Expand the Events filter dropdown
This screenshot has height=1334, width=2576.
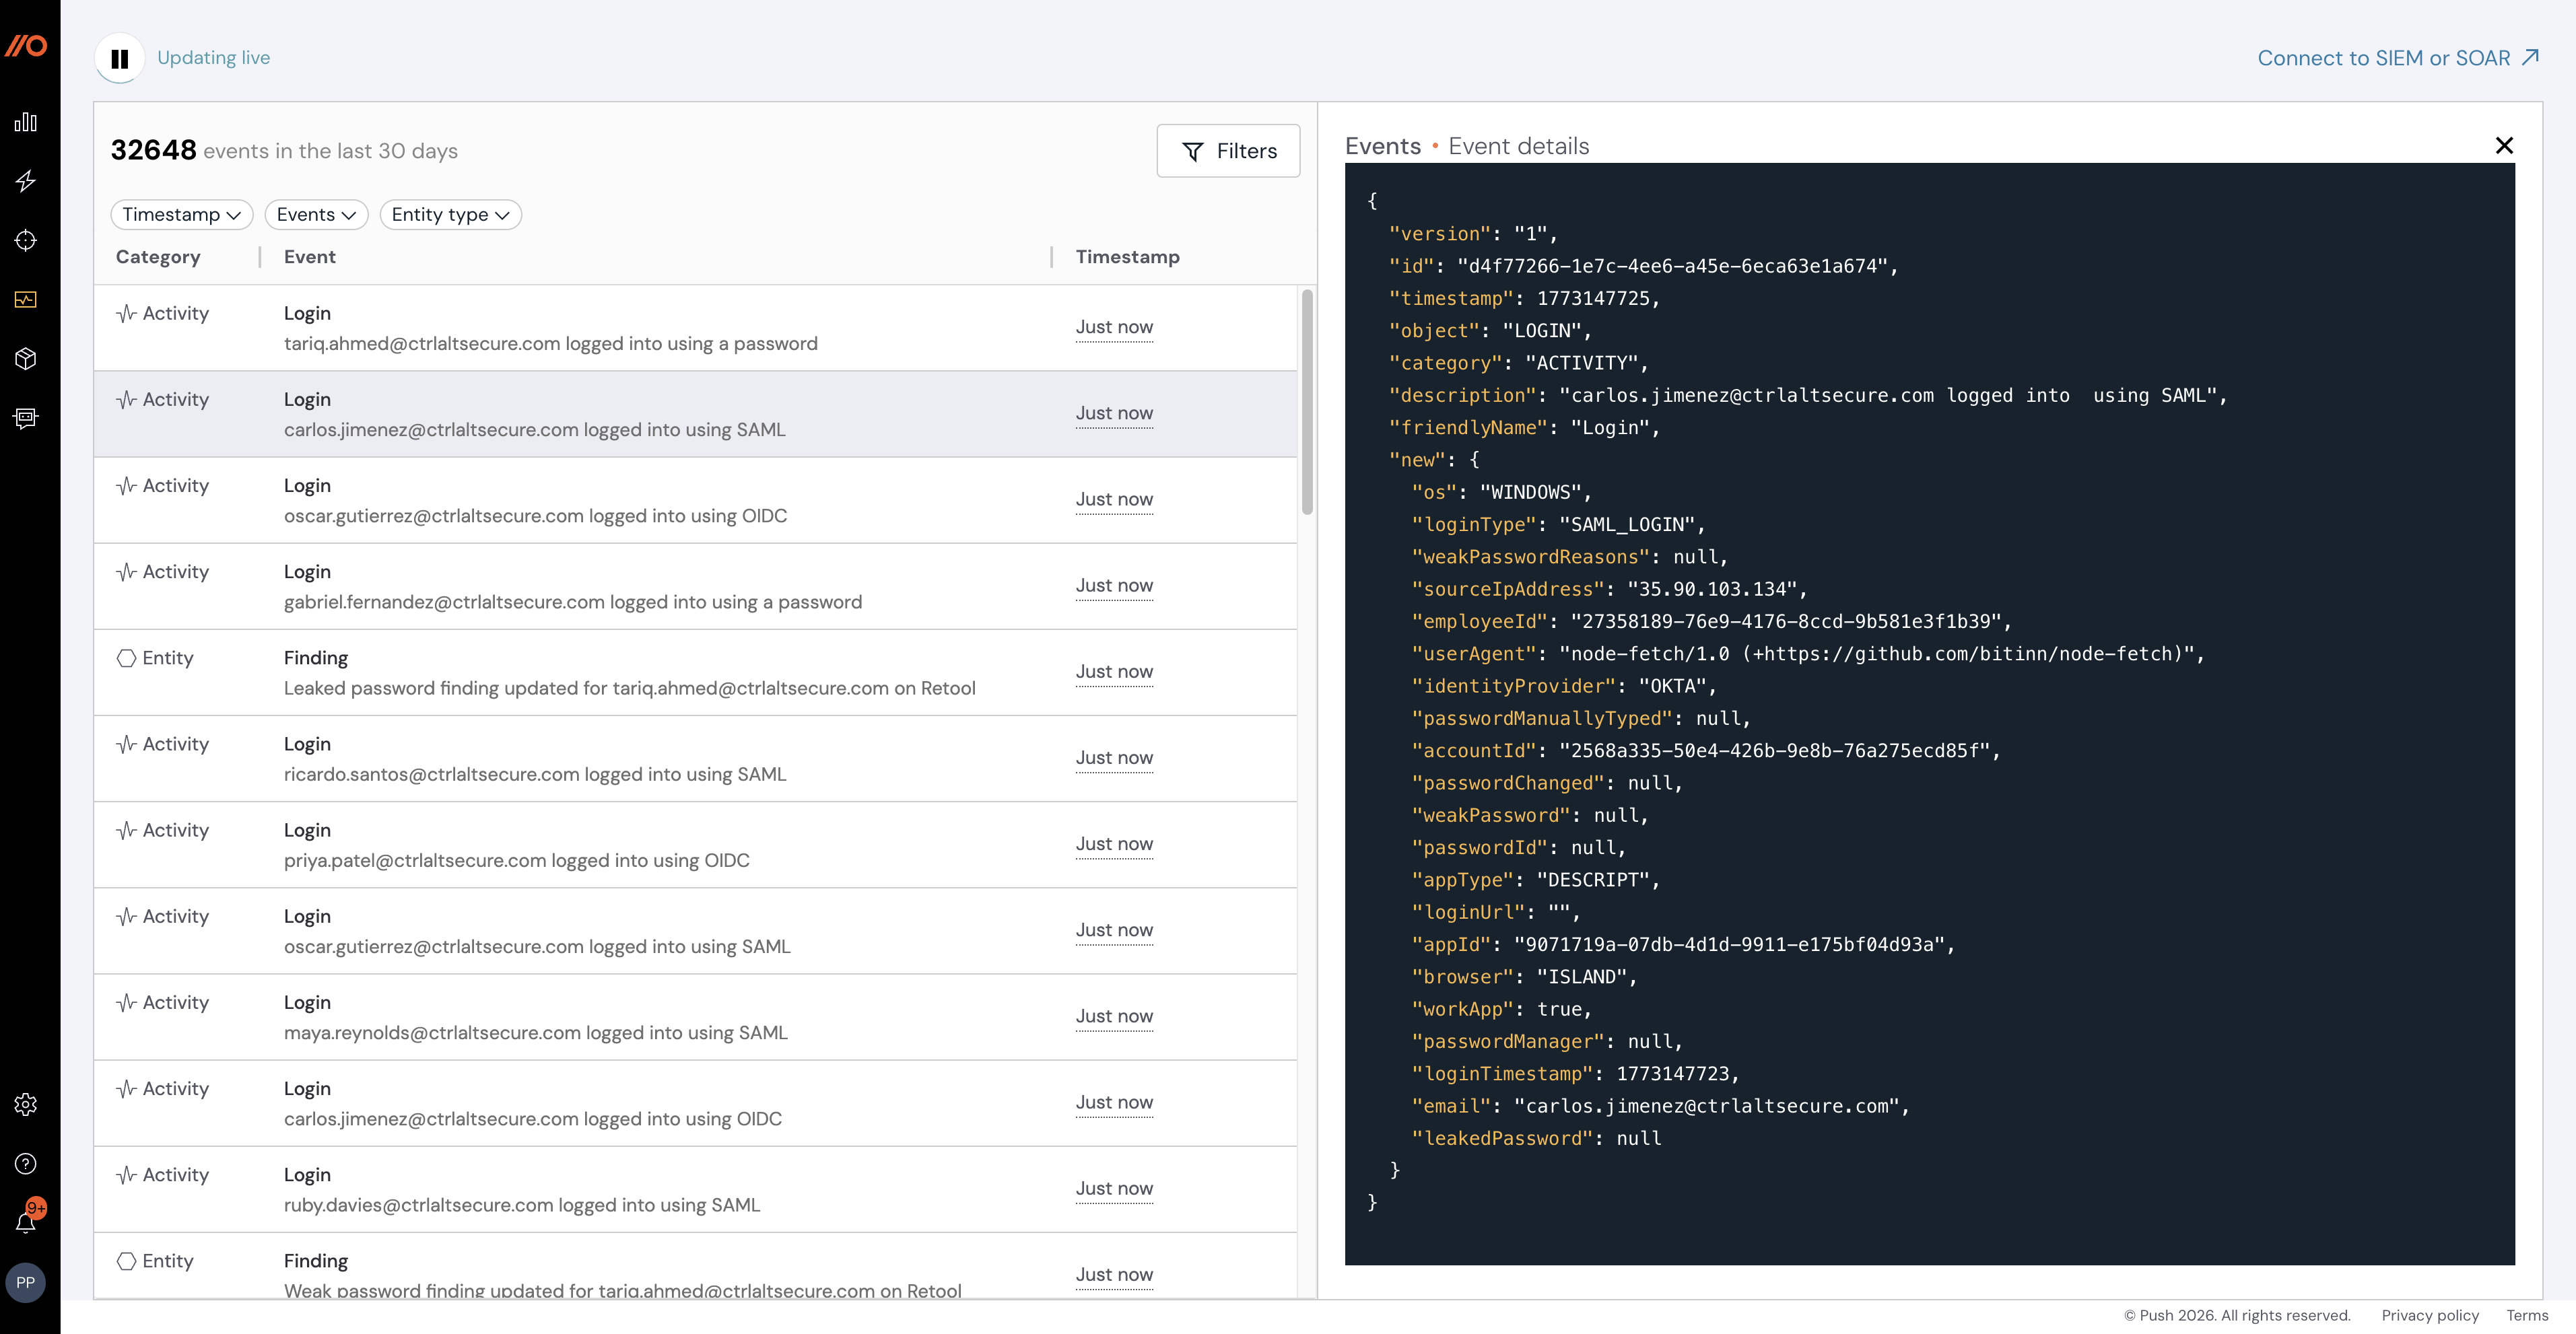coord(316,214)
